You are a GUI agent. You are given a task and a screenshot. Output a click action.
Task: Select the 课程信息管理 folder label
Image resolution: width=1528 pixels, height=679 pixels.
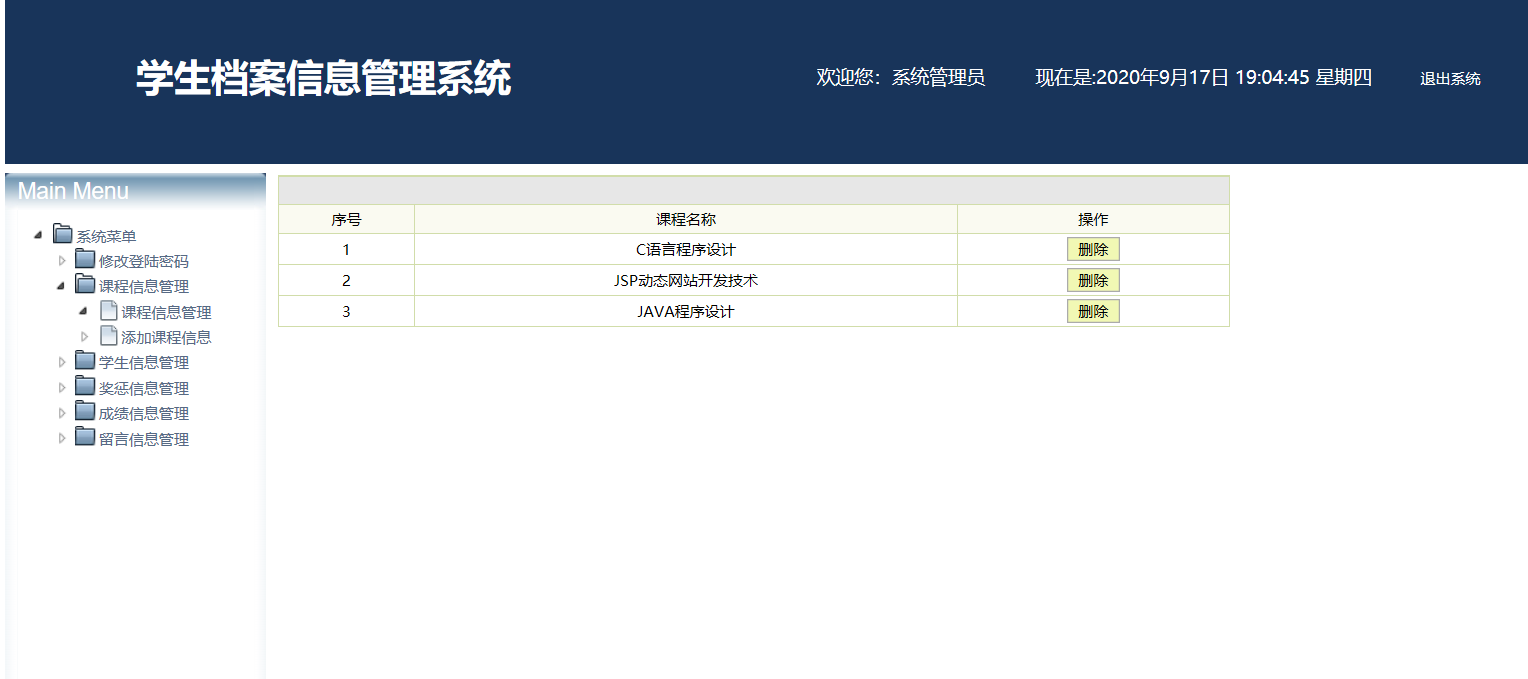[x=144, y=287]
